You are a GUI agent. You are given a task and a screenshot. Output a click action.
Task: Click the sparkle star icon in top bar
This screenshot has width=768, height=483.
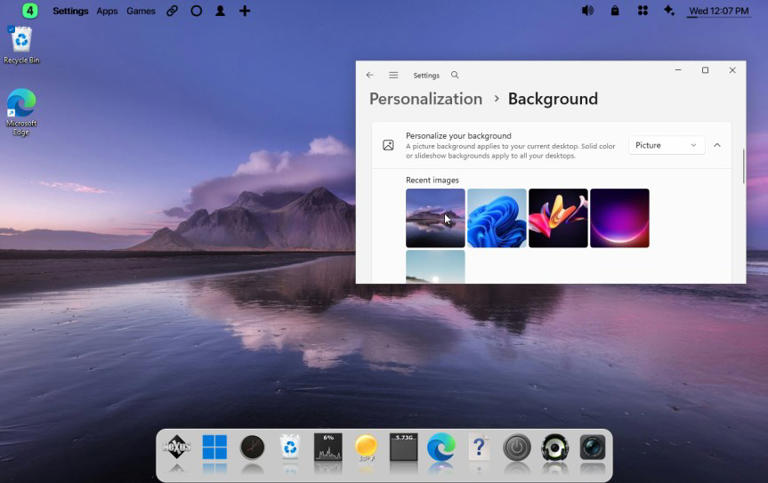click(669, 10)
